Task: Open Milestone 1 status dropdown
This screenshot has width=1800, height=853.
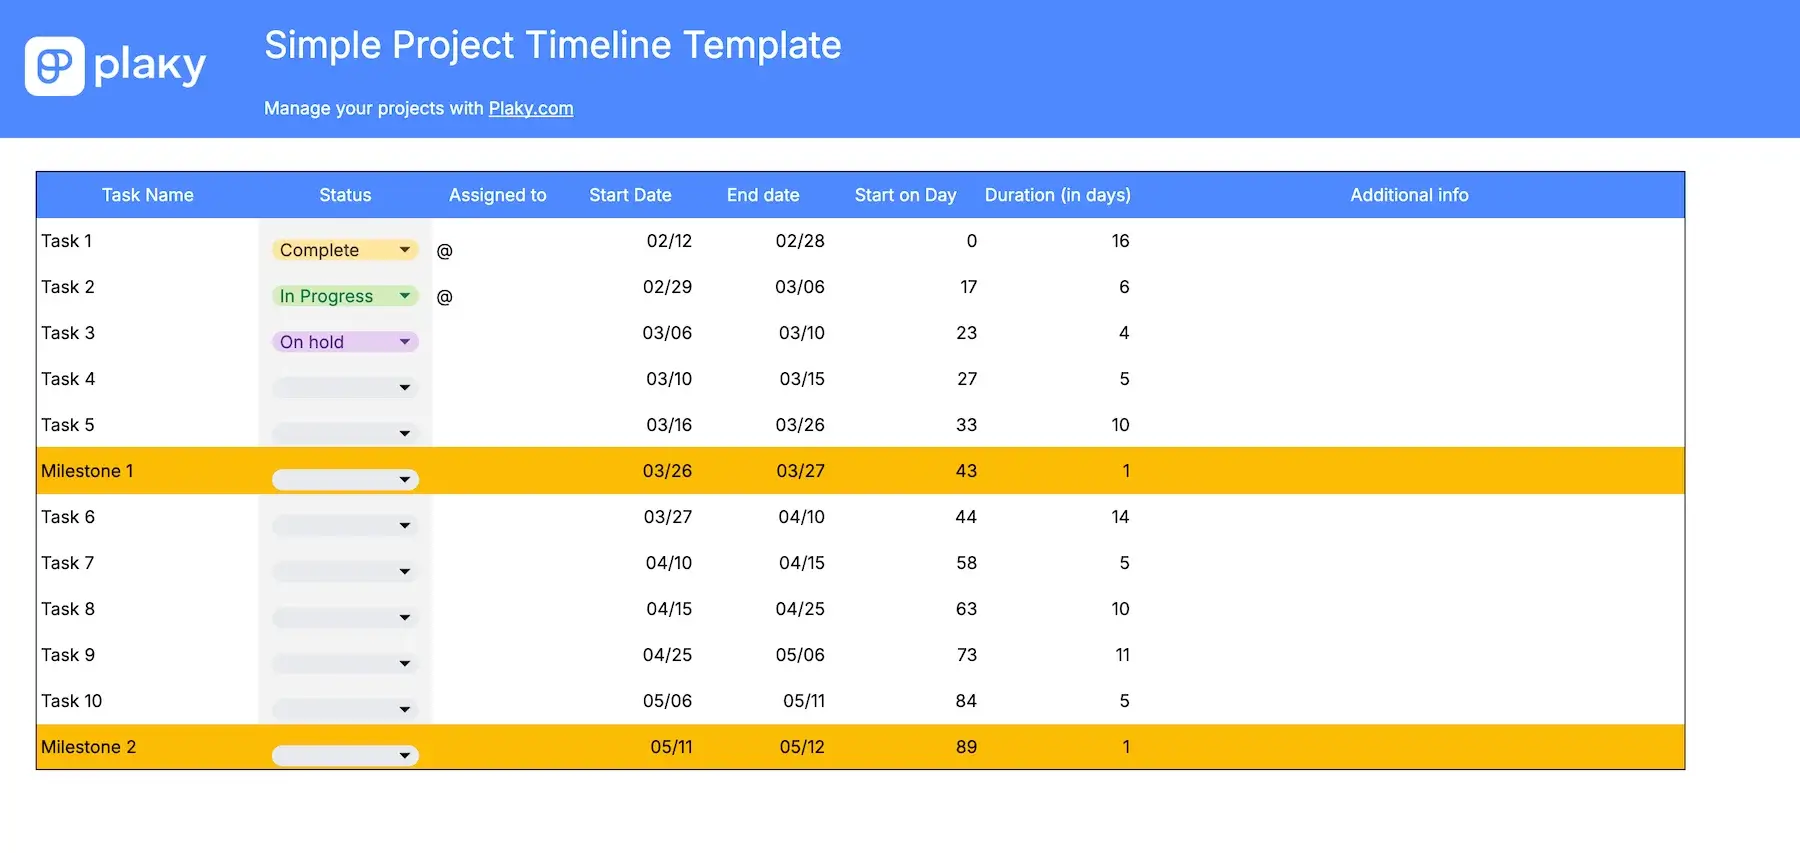Action: pyautogui.click(x=345, y=480)
